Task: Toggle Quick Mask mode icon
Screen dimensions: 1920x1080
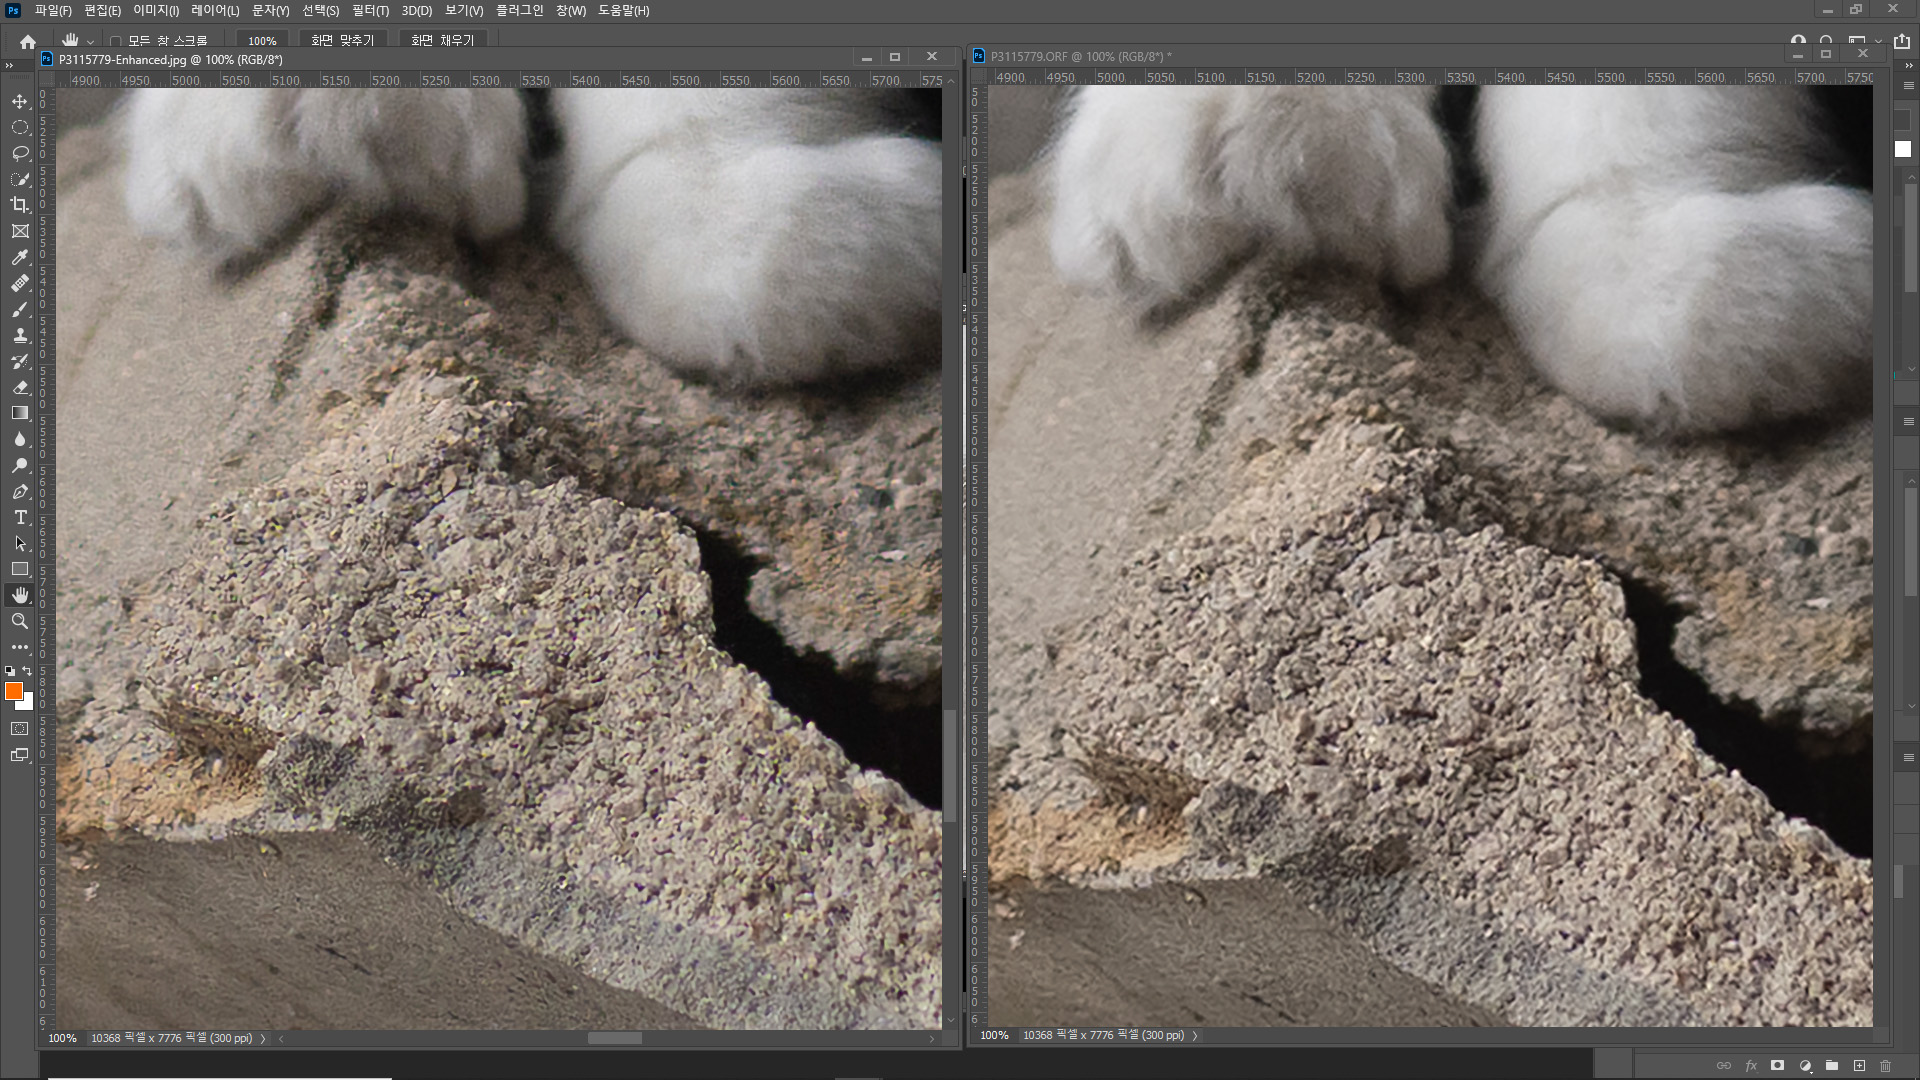Action: [x=19, y=729]
